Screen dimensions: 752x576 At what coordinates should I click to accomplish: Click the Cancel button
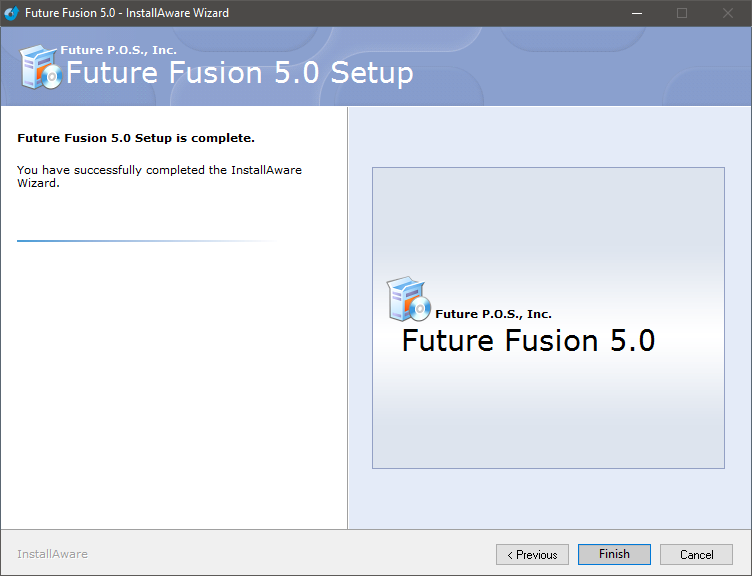click(696, 554)
